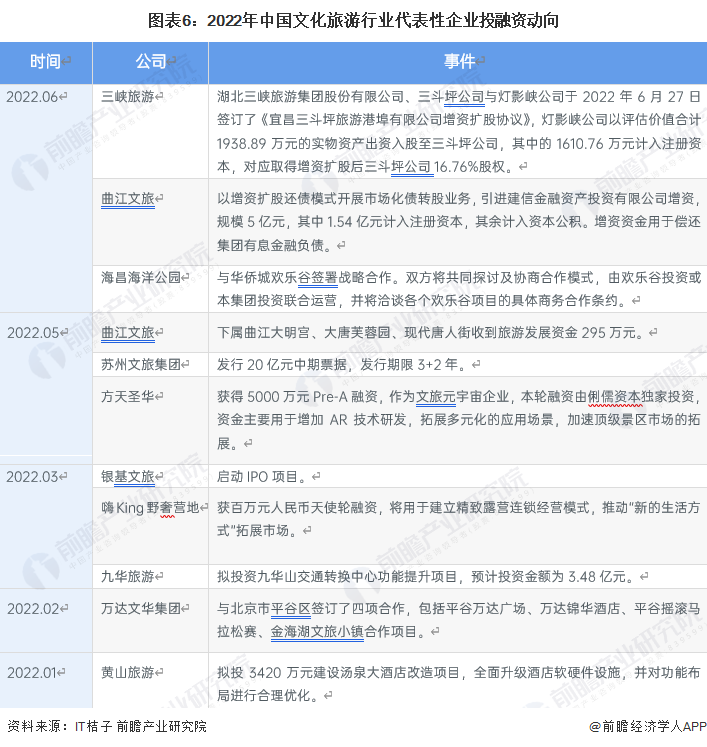Click the source line 资料来源：IT桔子 前瞻产业研究院
The width and height of the screenshot is (707, 747).
coord(107,726)
